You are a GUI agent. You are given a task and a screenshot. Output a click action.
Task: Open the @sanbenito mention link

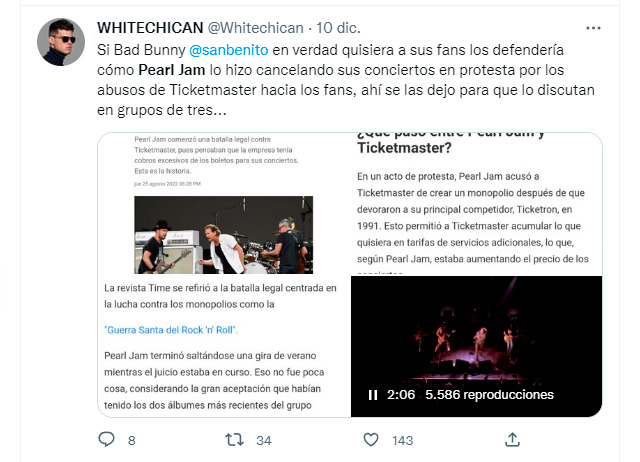pyautogui.click(x=229, y=50)
